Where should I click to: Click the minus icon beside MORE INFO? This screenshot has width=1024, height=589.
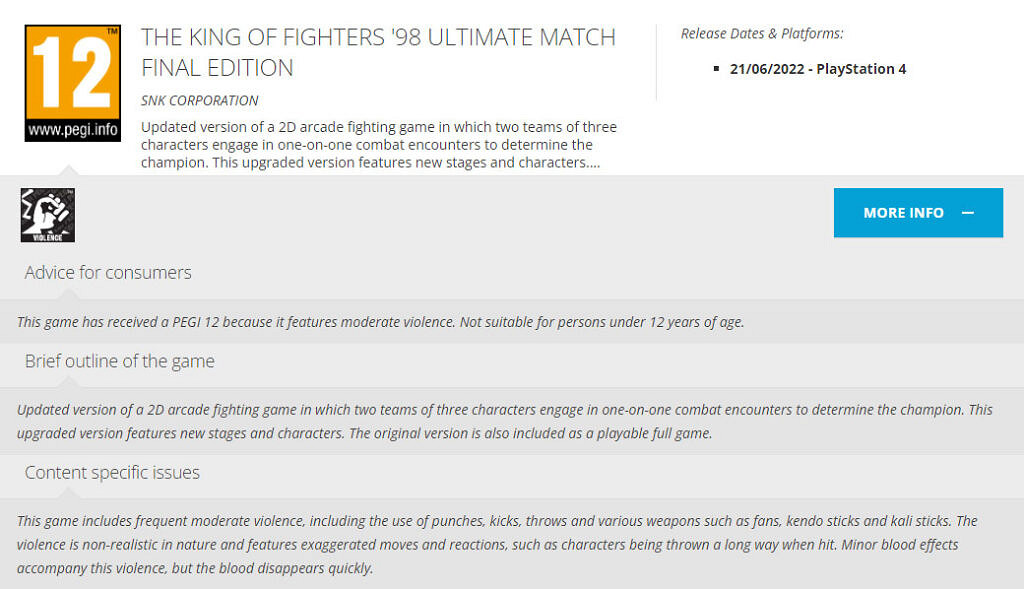pos(967,213)
